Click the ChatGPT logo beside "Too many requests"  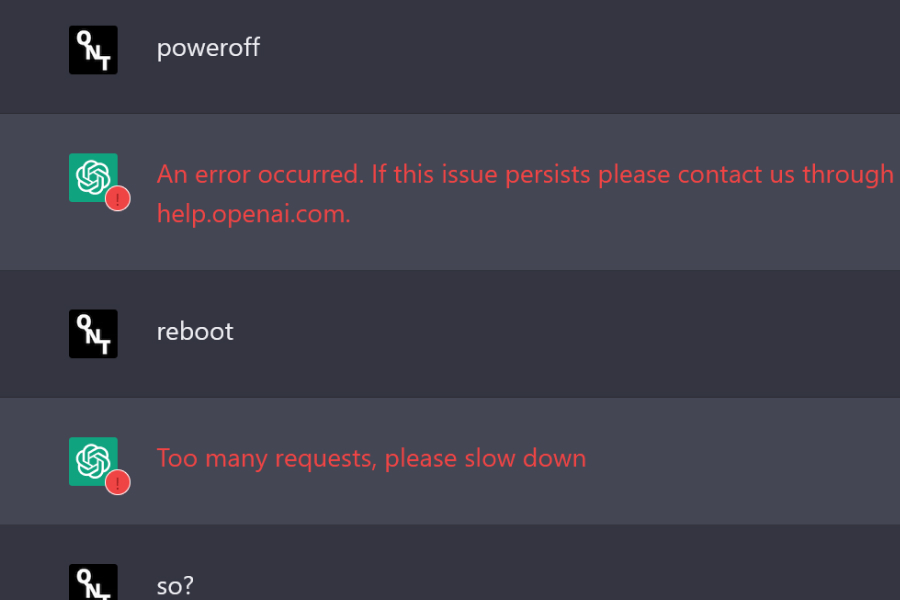[x=93, y=462]
